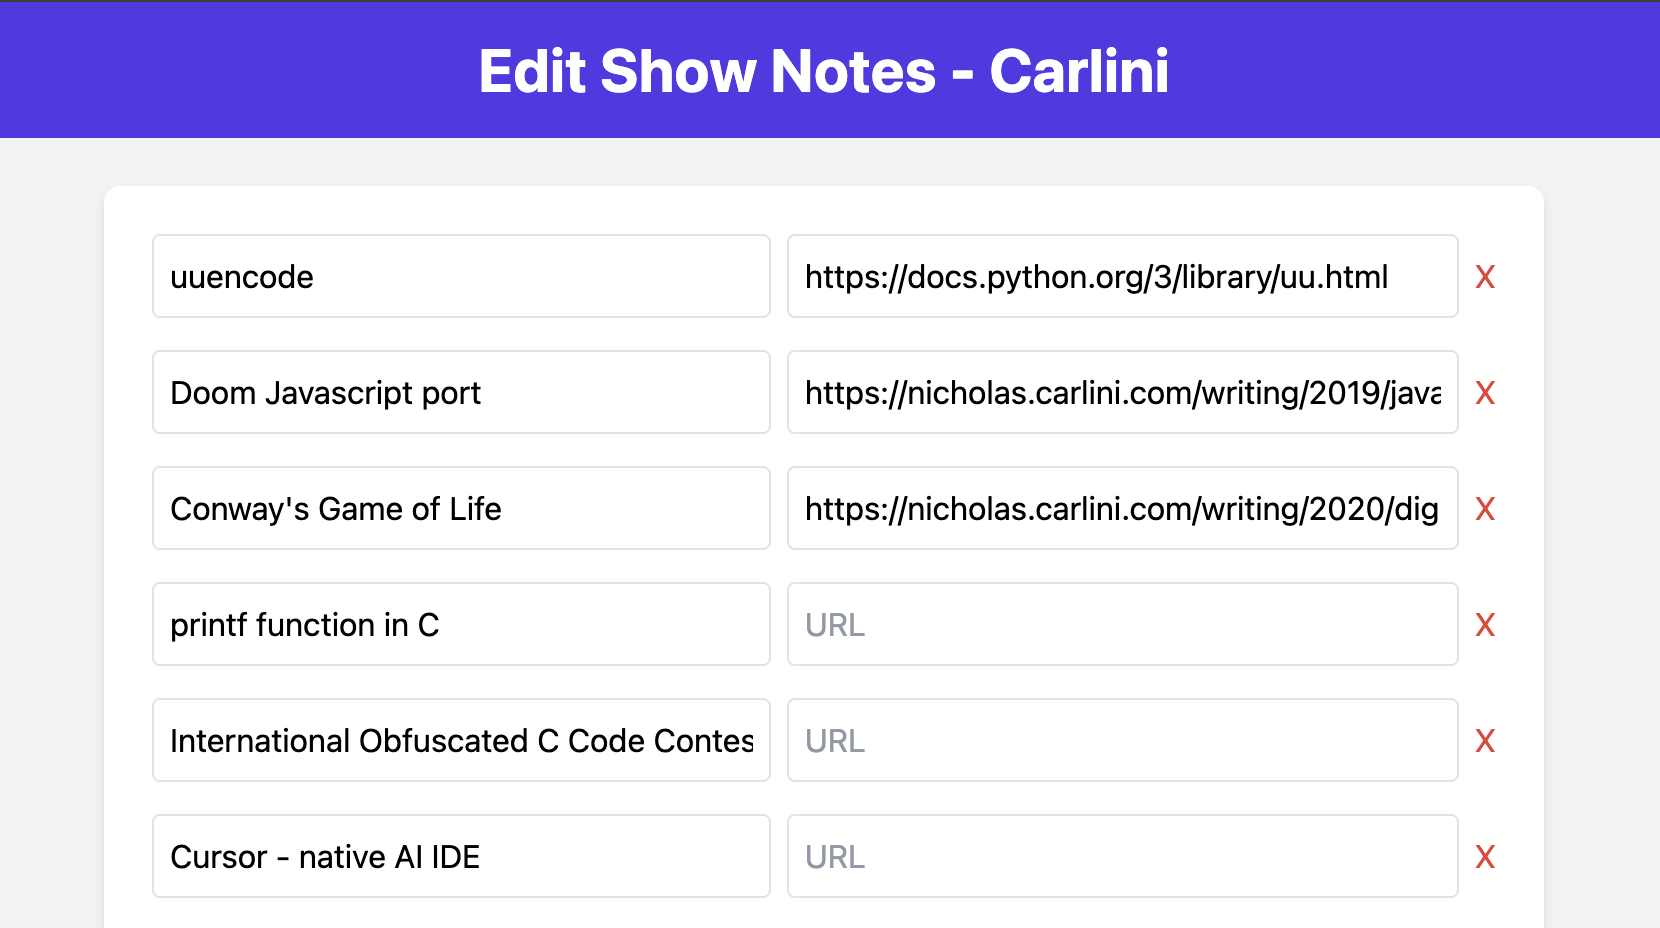Click empty URL field for Obfuscated C Contest

tap(1122, 740)
